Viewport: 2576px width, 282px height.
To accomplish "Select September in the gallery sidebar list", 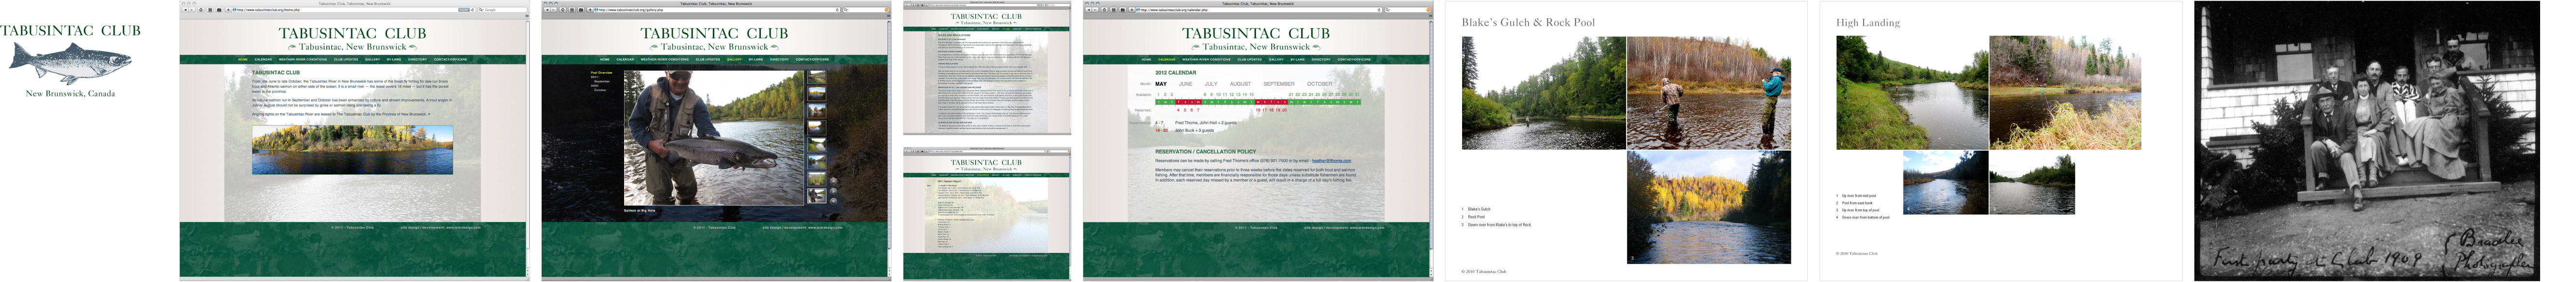I will tap(602, 81).
